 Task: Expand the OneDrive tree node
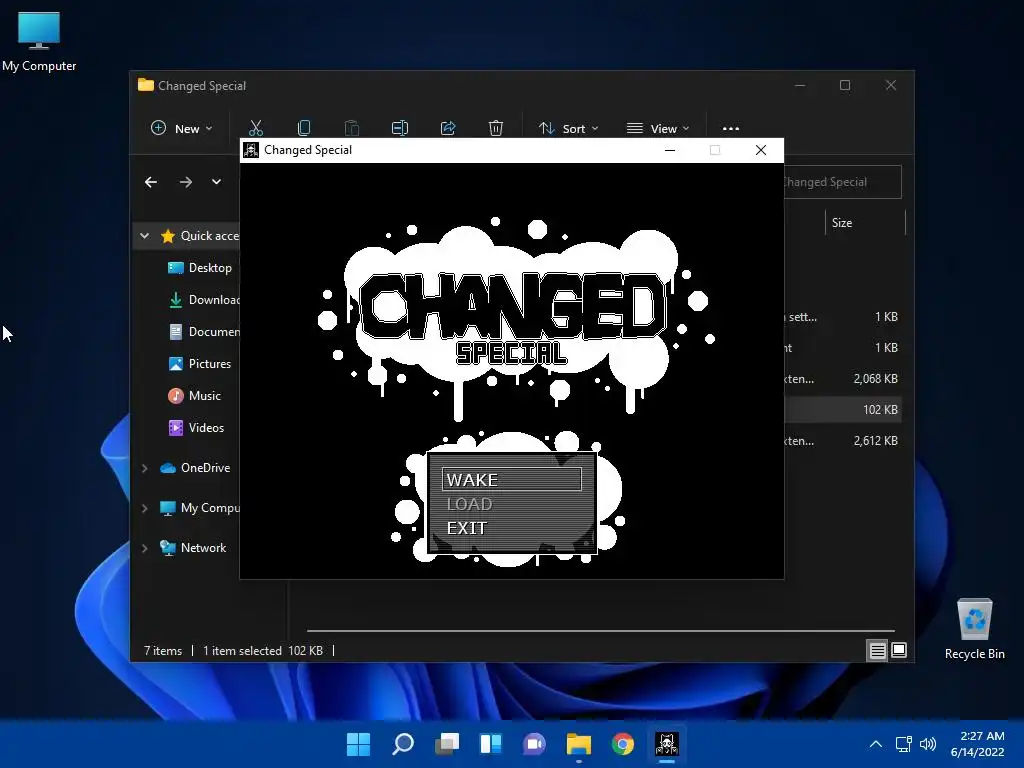(144, 468)
